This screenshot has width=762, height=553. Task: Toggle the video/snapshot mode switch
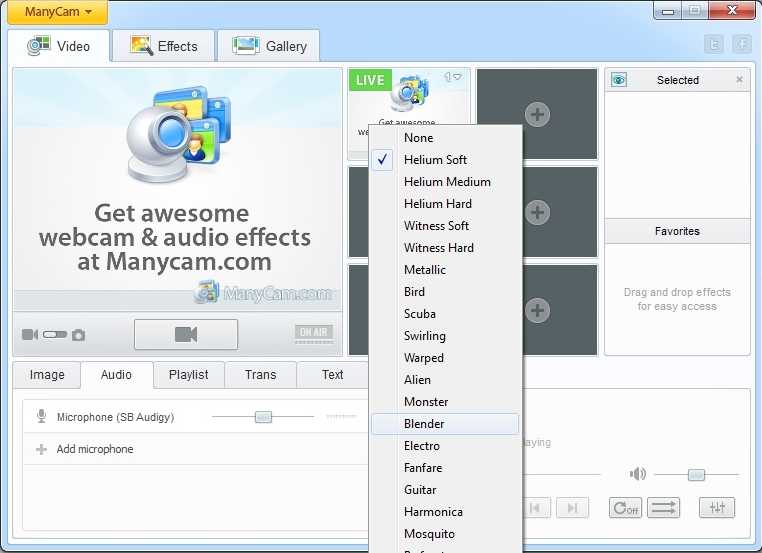click(x=54, y=334)
